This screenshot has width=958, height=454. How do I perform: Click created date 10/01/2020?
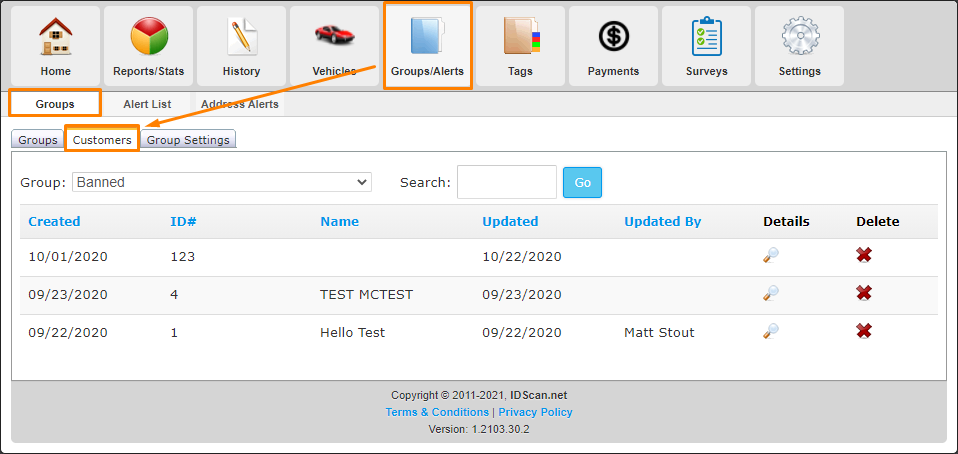[68, 257]
